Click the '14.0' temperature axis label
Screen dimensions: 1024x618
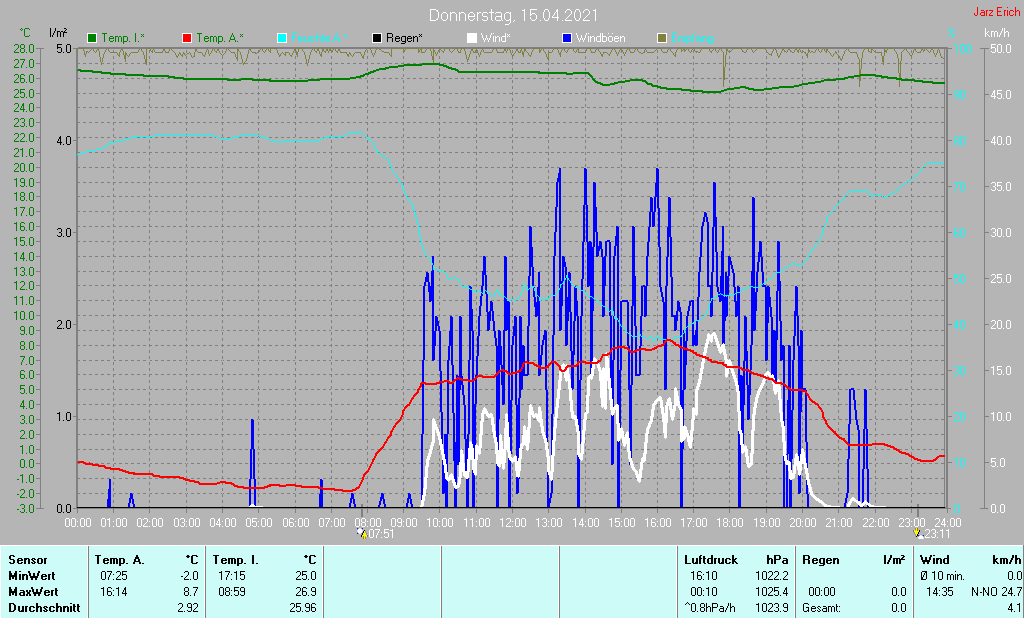[x=24, y=256]
